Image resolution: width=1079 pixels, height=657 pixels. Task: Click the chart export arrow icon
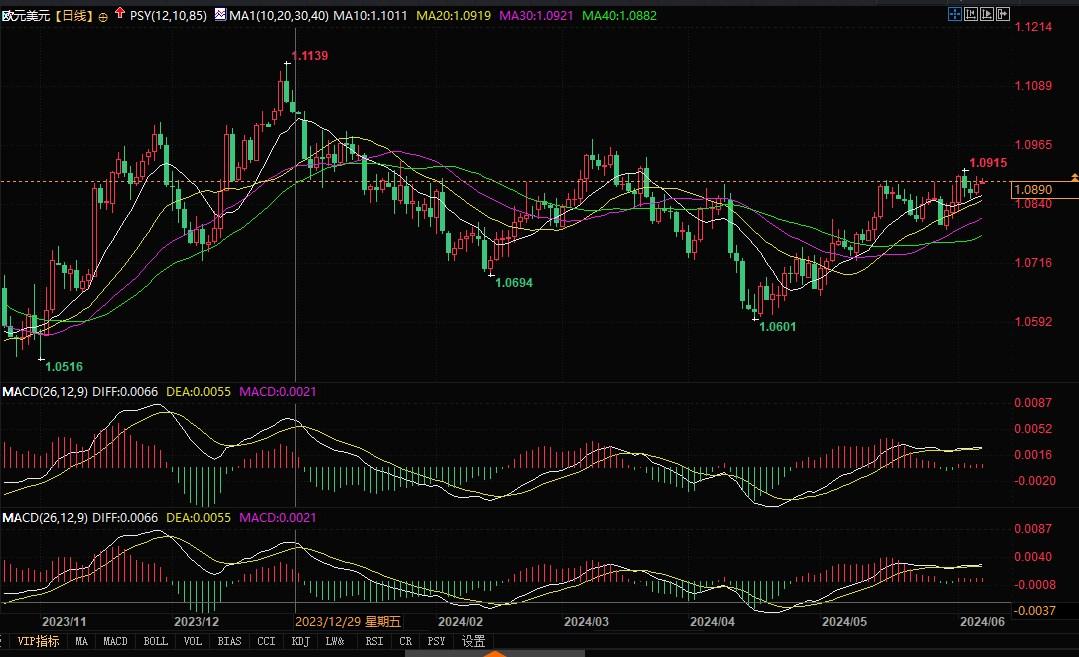click(1003, 14)
